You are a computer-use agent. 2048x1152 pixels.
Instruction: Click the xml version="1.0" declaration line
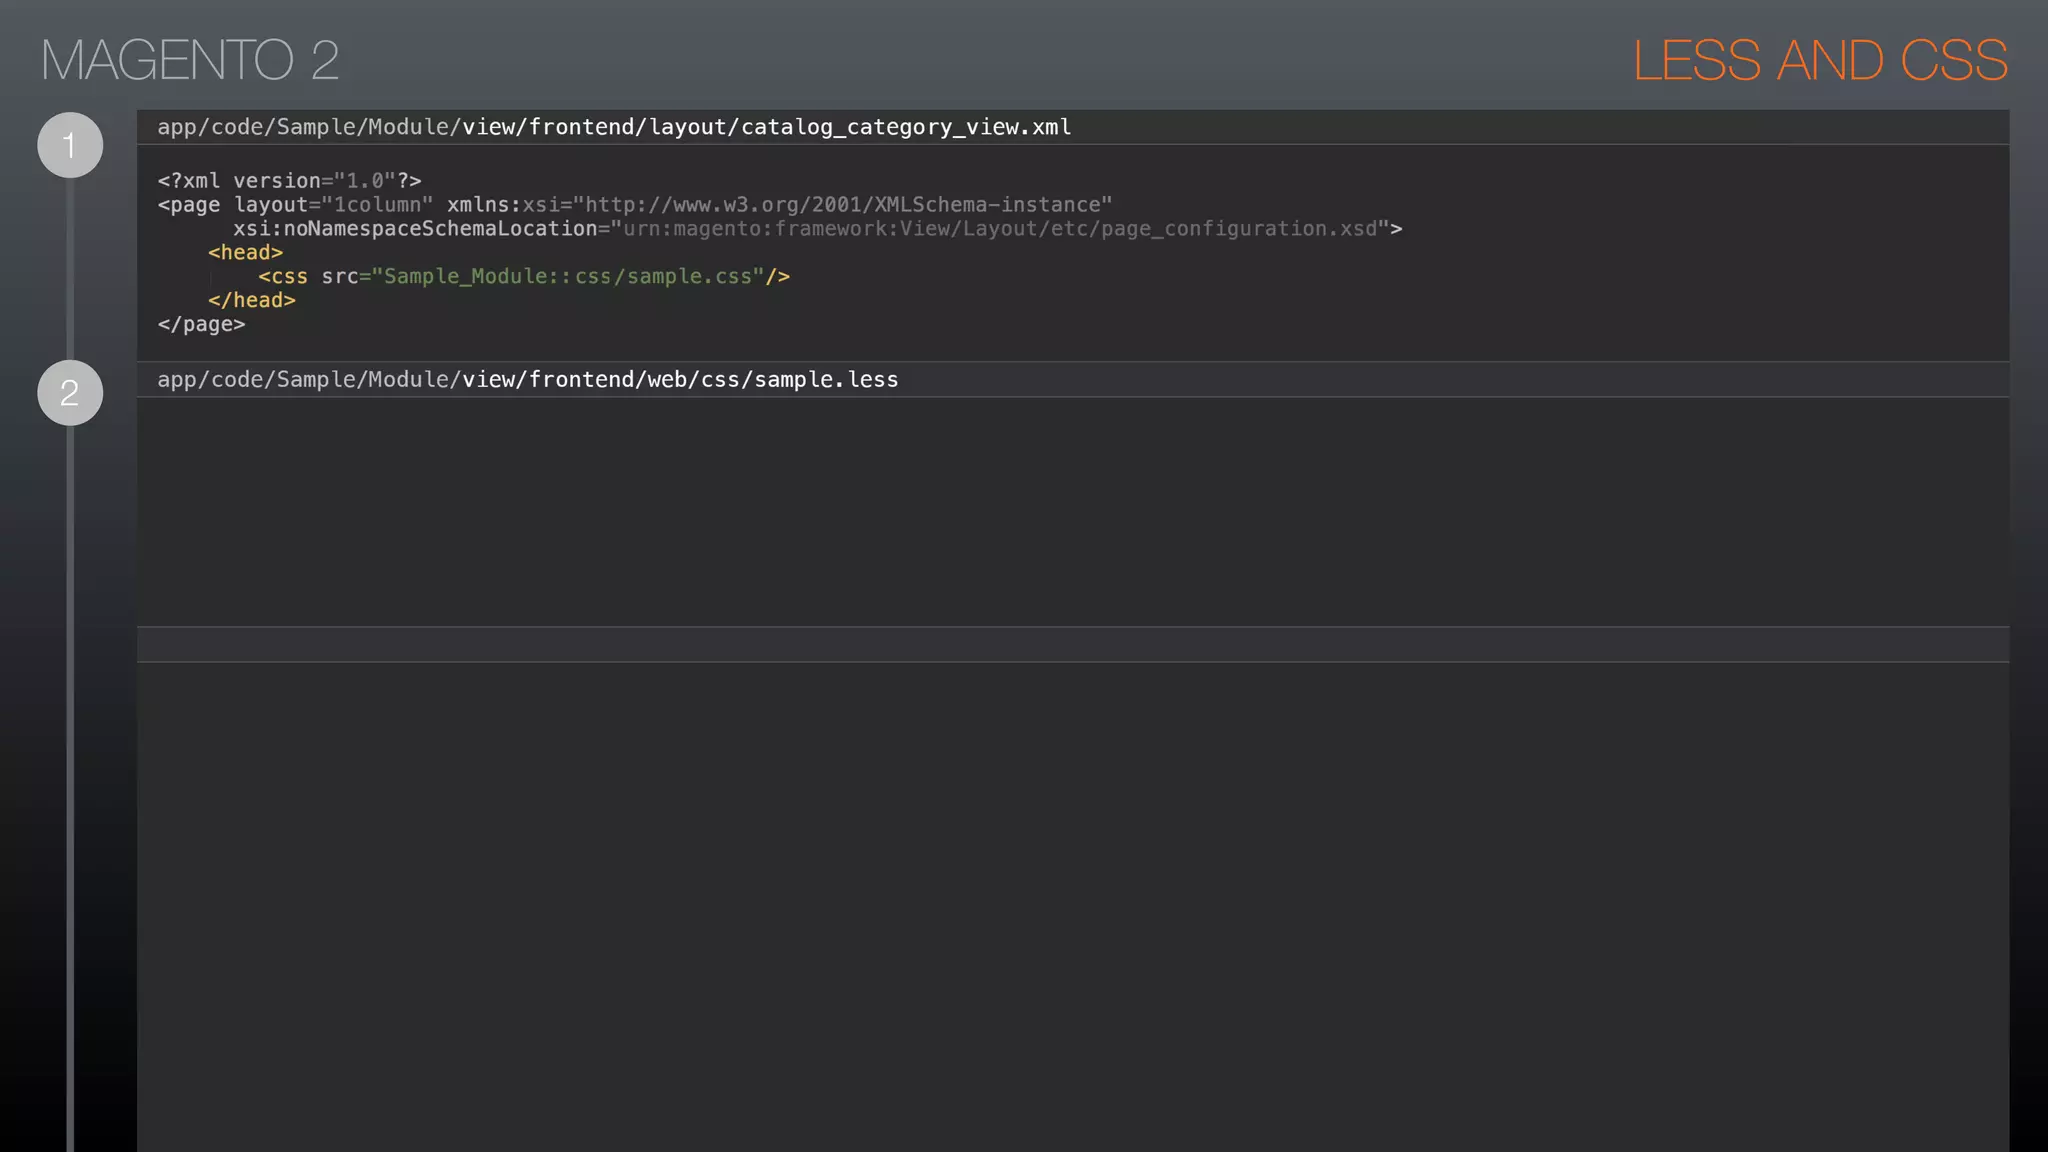point(289,181)
